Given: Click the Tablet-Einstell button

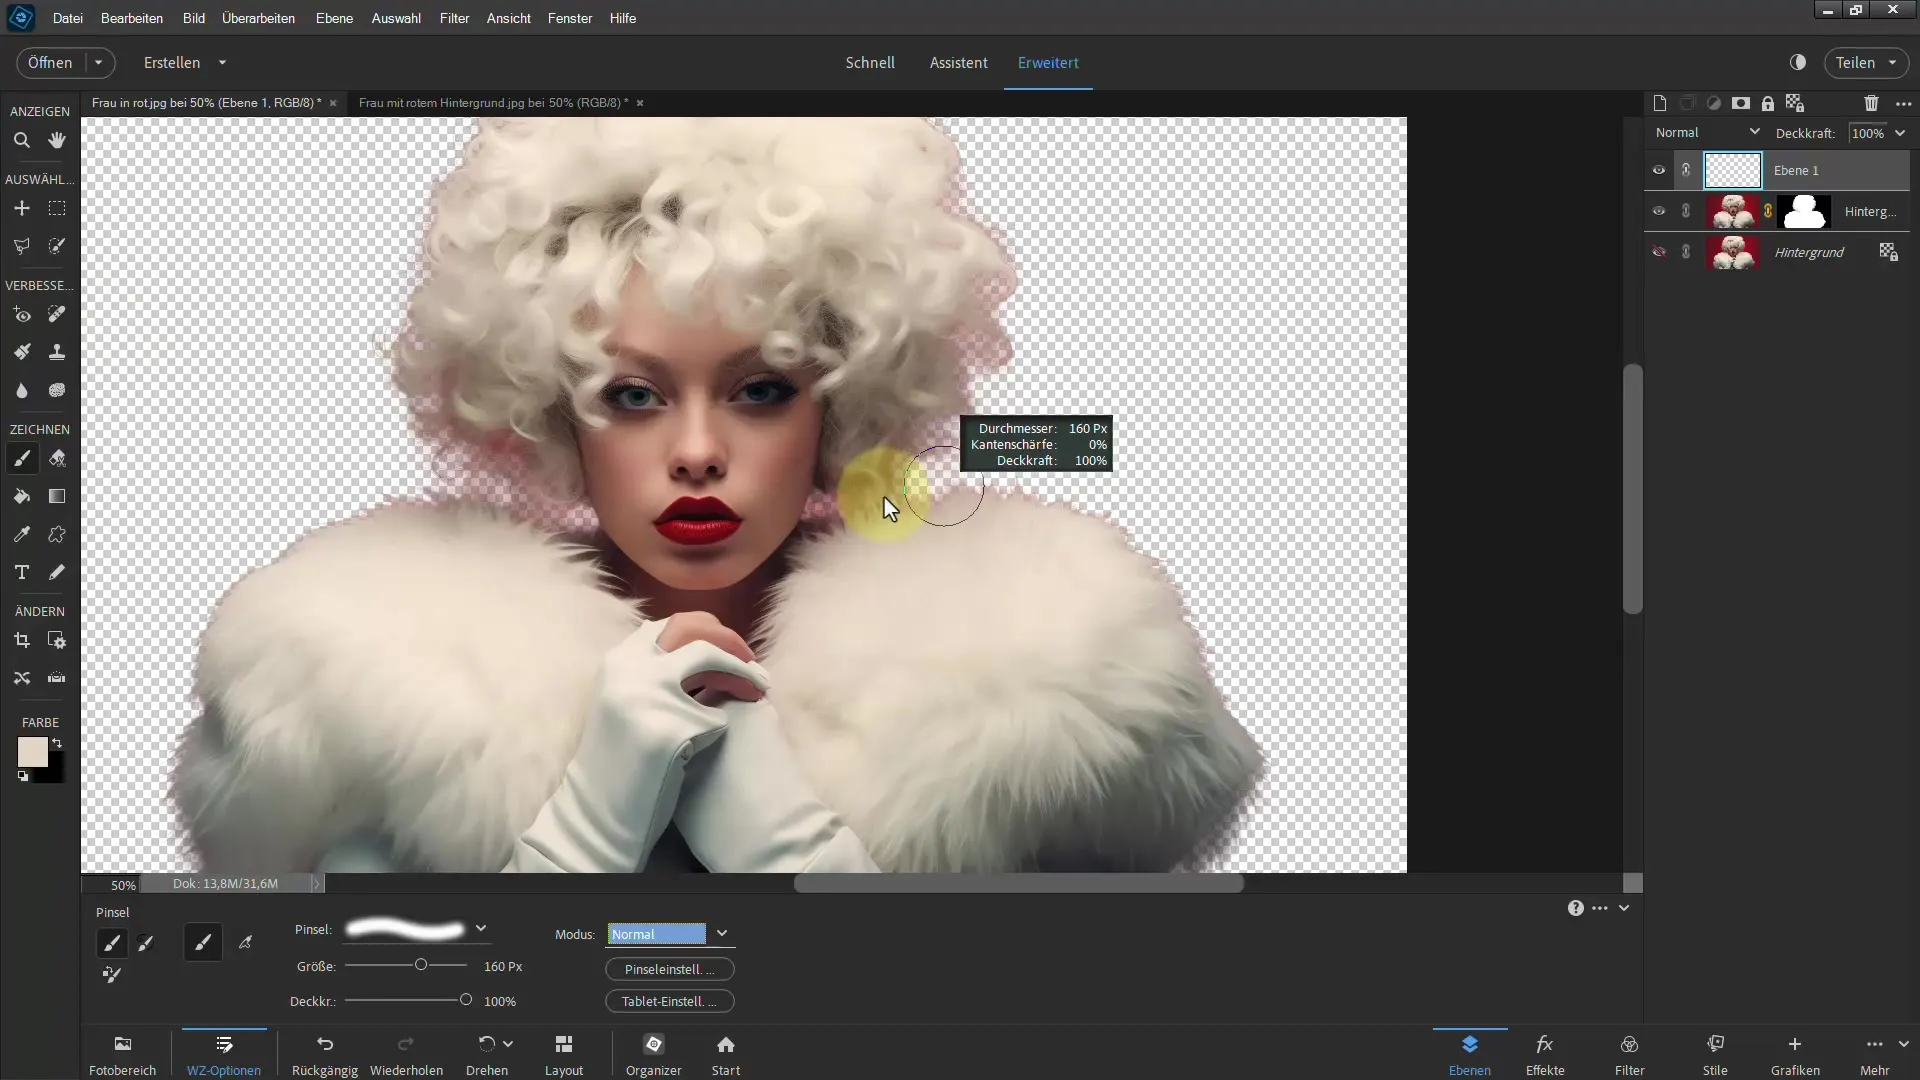Looking at the screenshot, I should (x=669, y=1001).
